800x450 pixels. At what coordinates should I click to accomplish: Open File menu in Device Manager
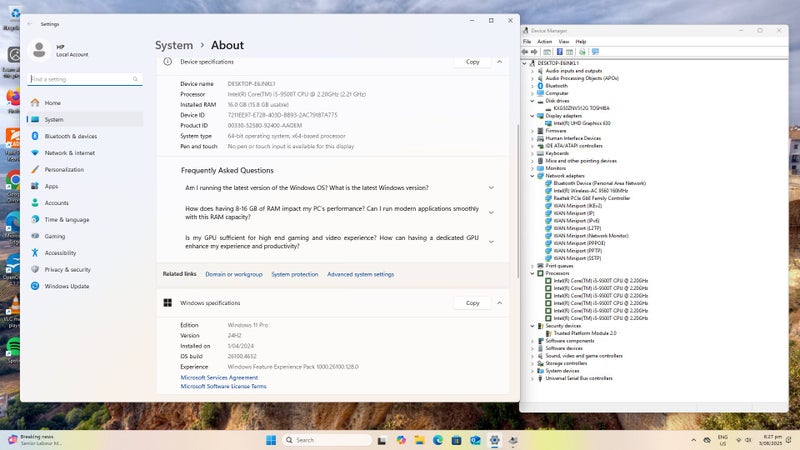pyautogui.click(x=527, y=42)
